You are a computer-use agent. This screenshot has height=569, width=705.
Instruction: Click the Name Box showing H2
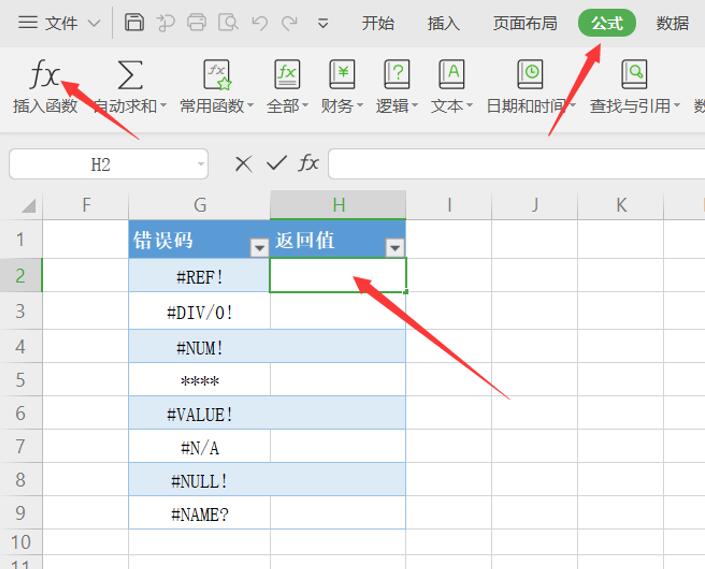[x=108, y=164]
